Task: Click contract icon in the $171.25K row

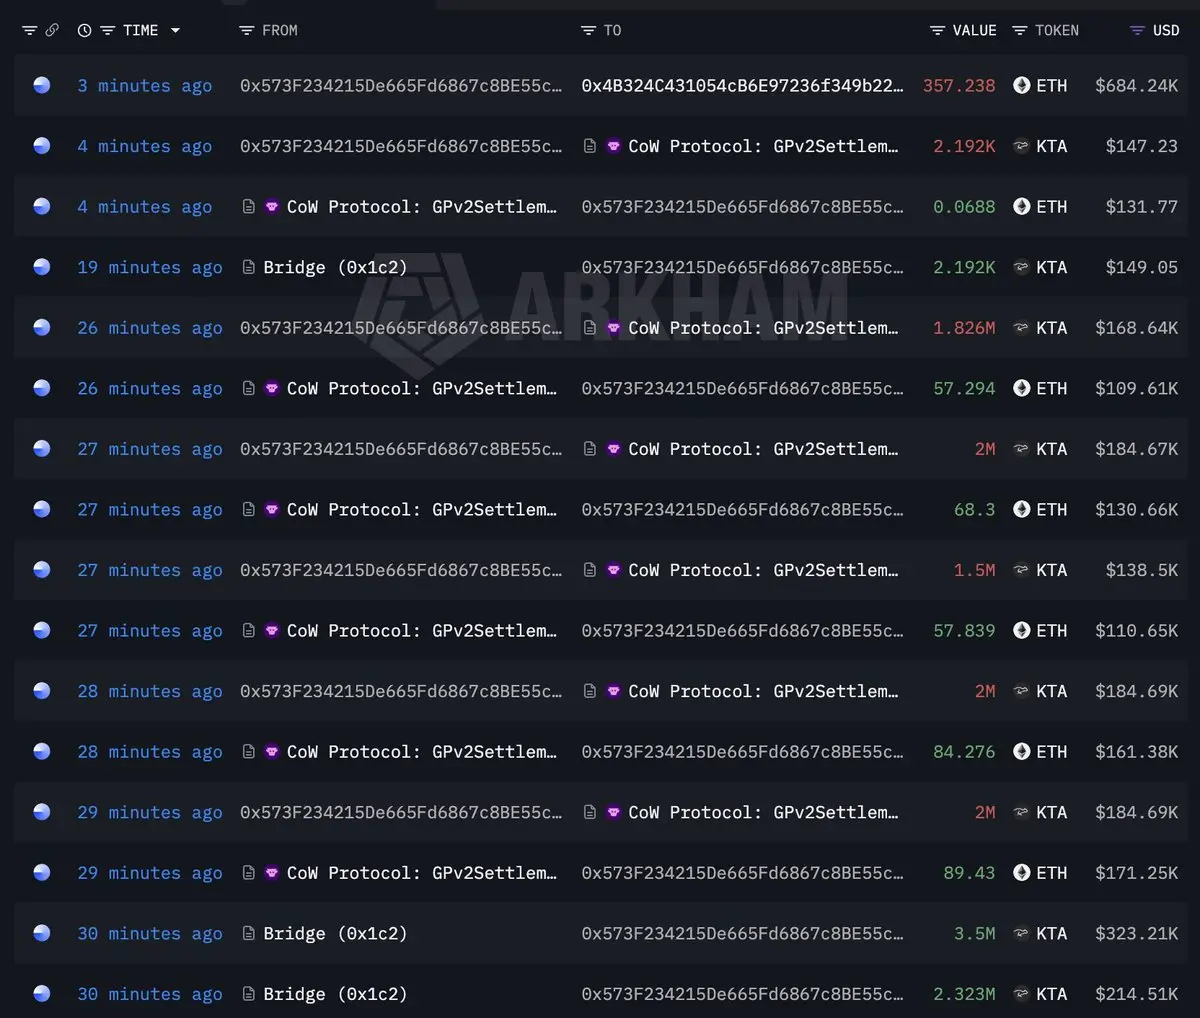Action: [249, 873]
